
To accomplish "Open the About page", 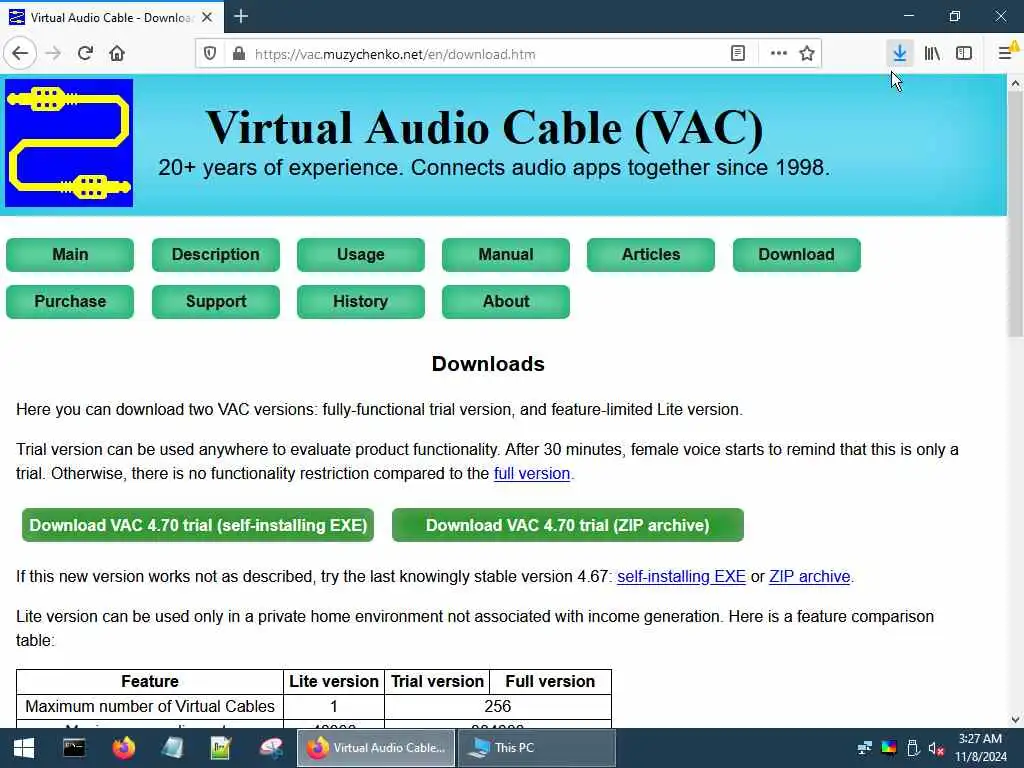I will point(505,301).
